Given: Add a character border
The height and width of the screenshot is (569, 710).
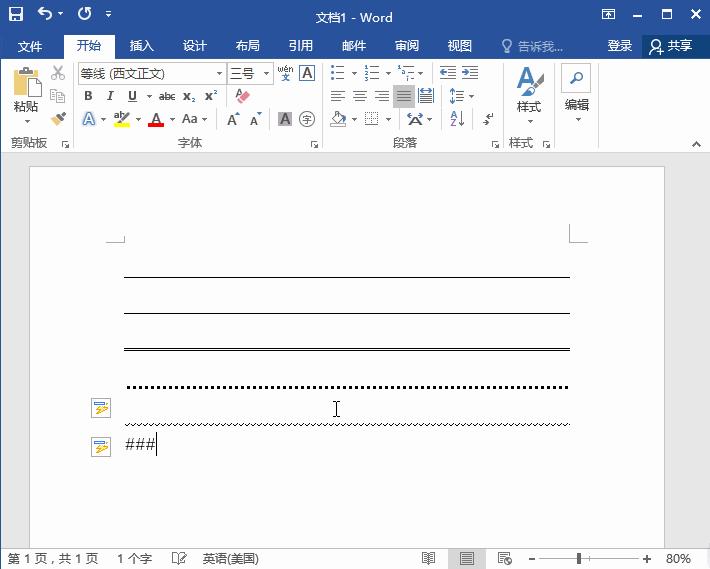Looking at the screenshot, I should (x=307, y=73).
